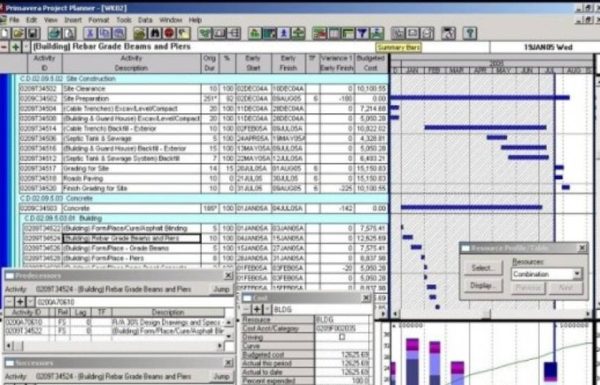Click the toolbar icon left of Help
This screenshot has height=385, width=600.
coord(448,33)
